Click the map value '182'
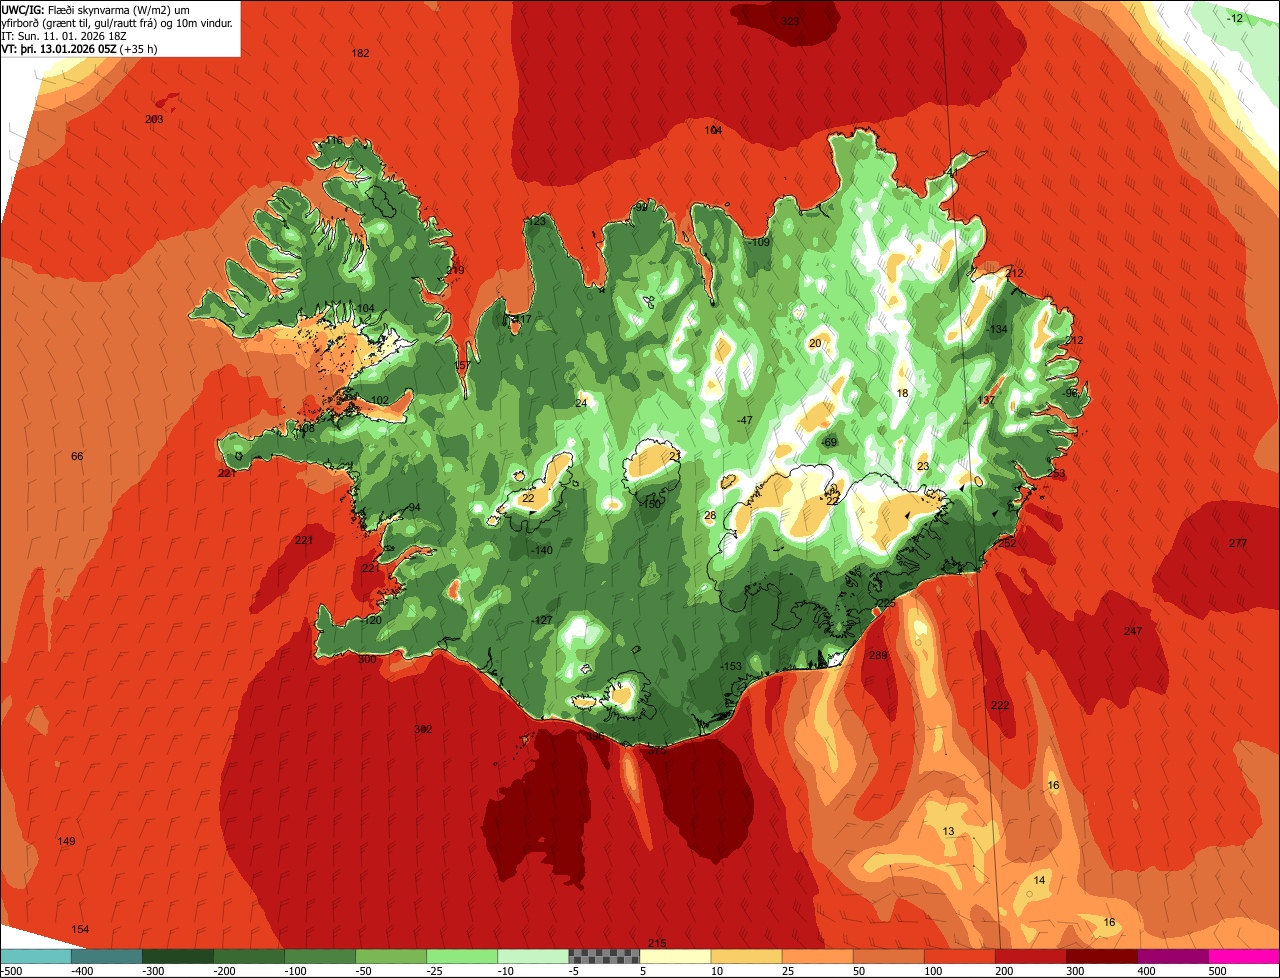 pyautogui.click(x=361, y=53)
